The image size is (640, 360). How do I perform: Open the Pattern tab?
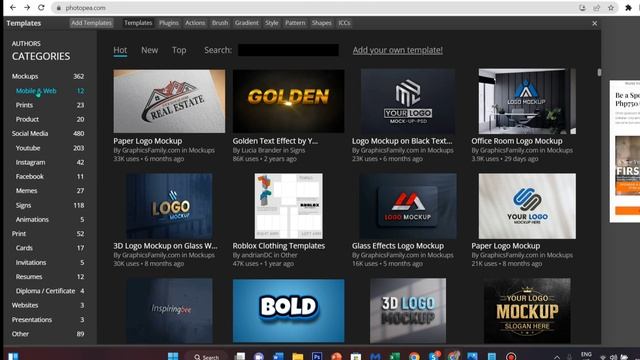pyautogui.click(x=295, y=23)
